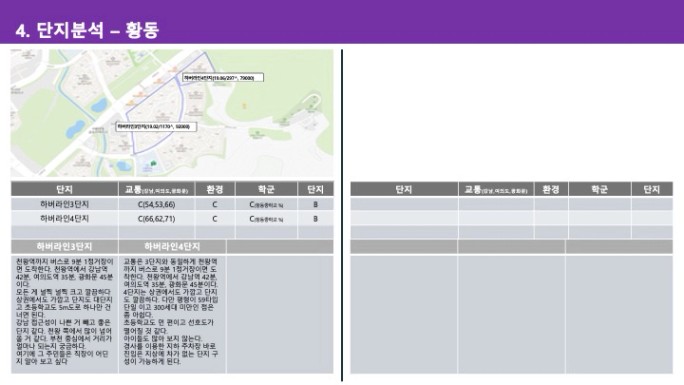
Task: Select the map image of the apartment complexes
Action: (x=172, y=113)
